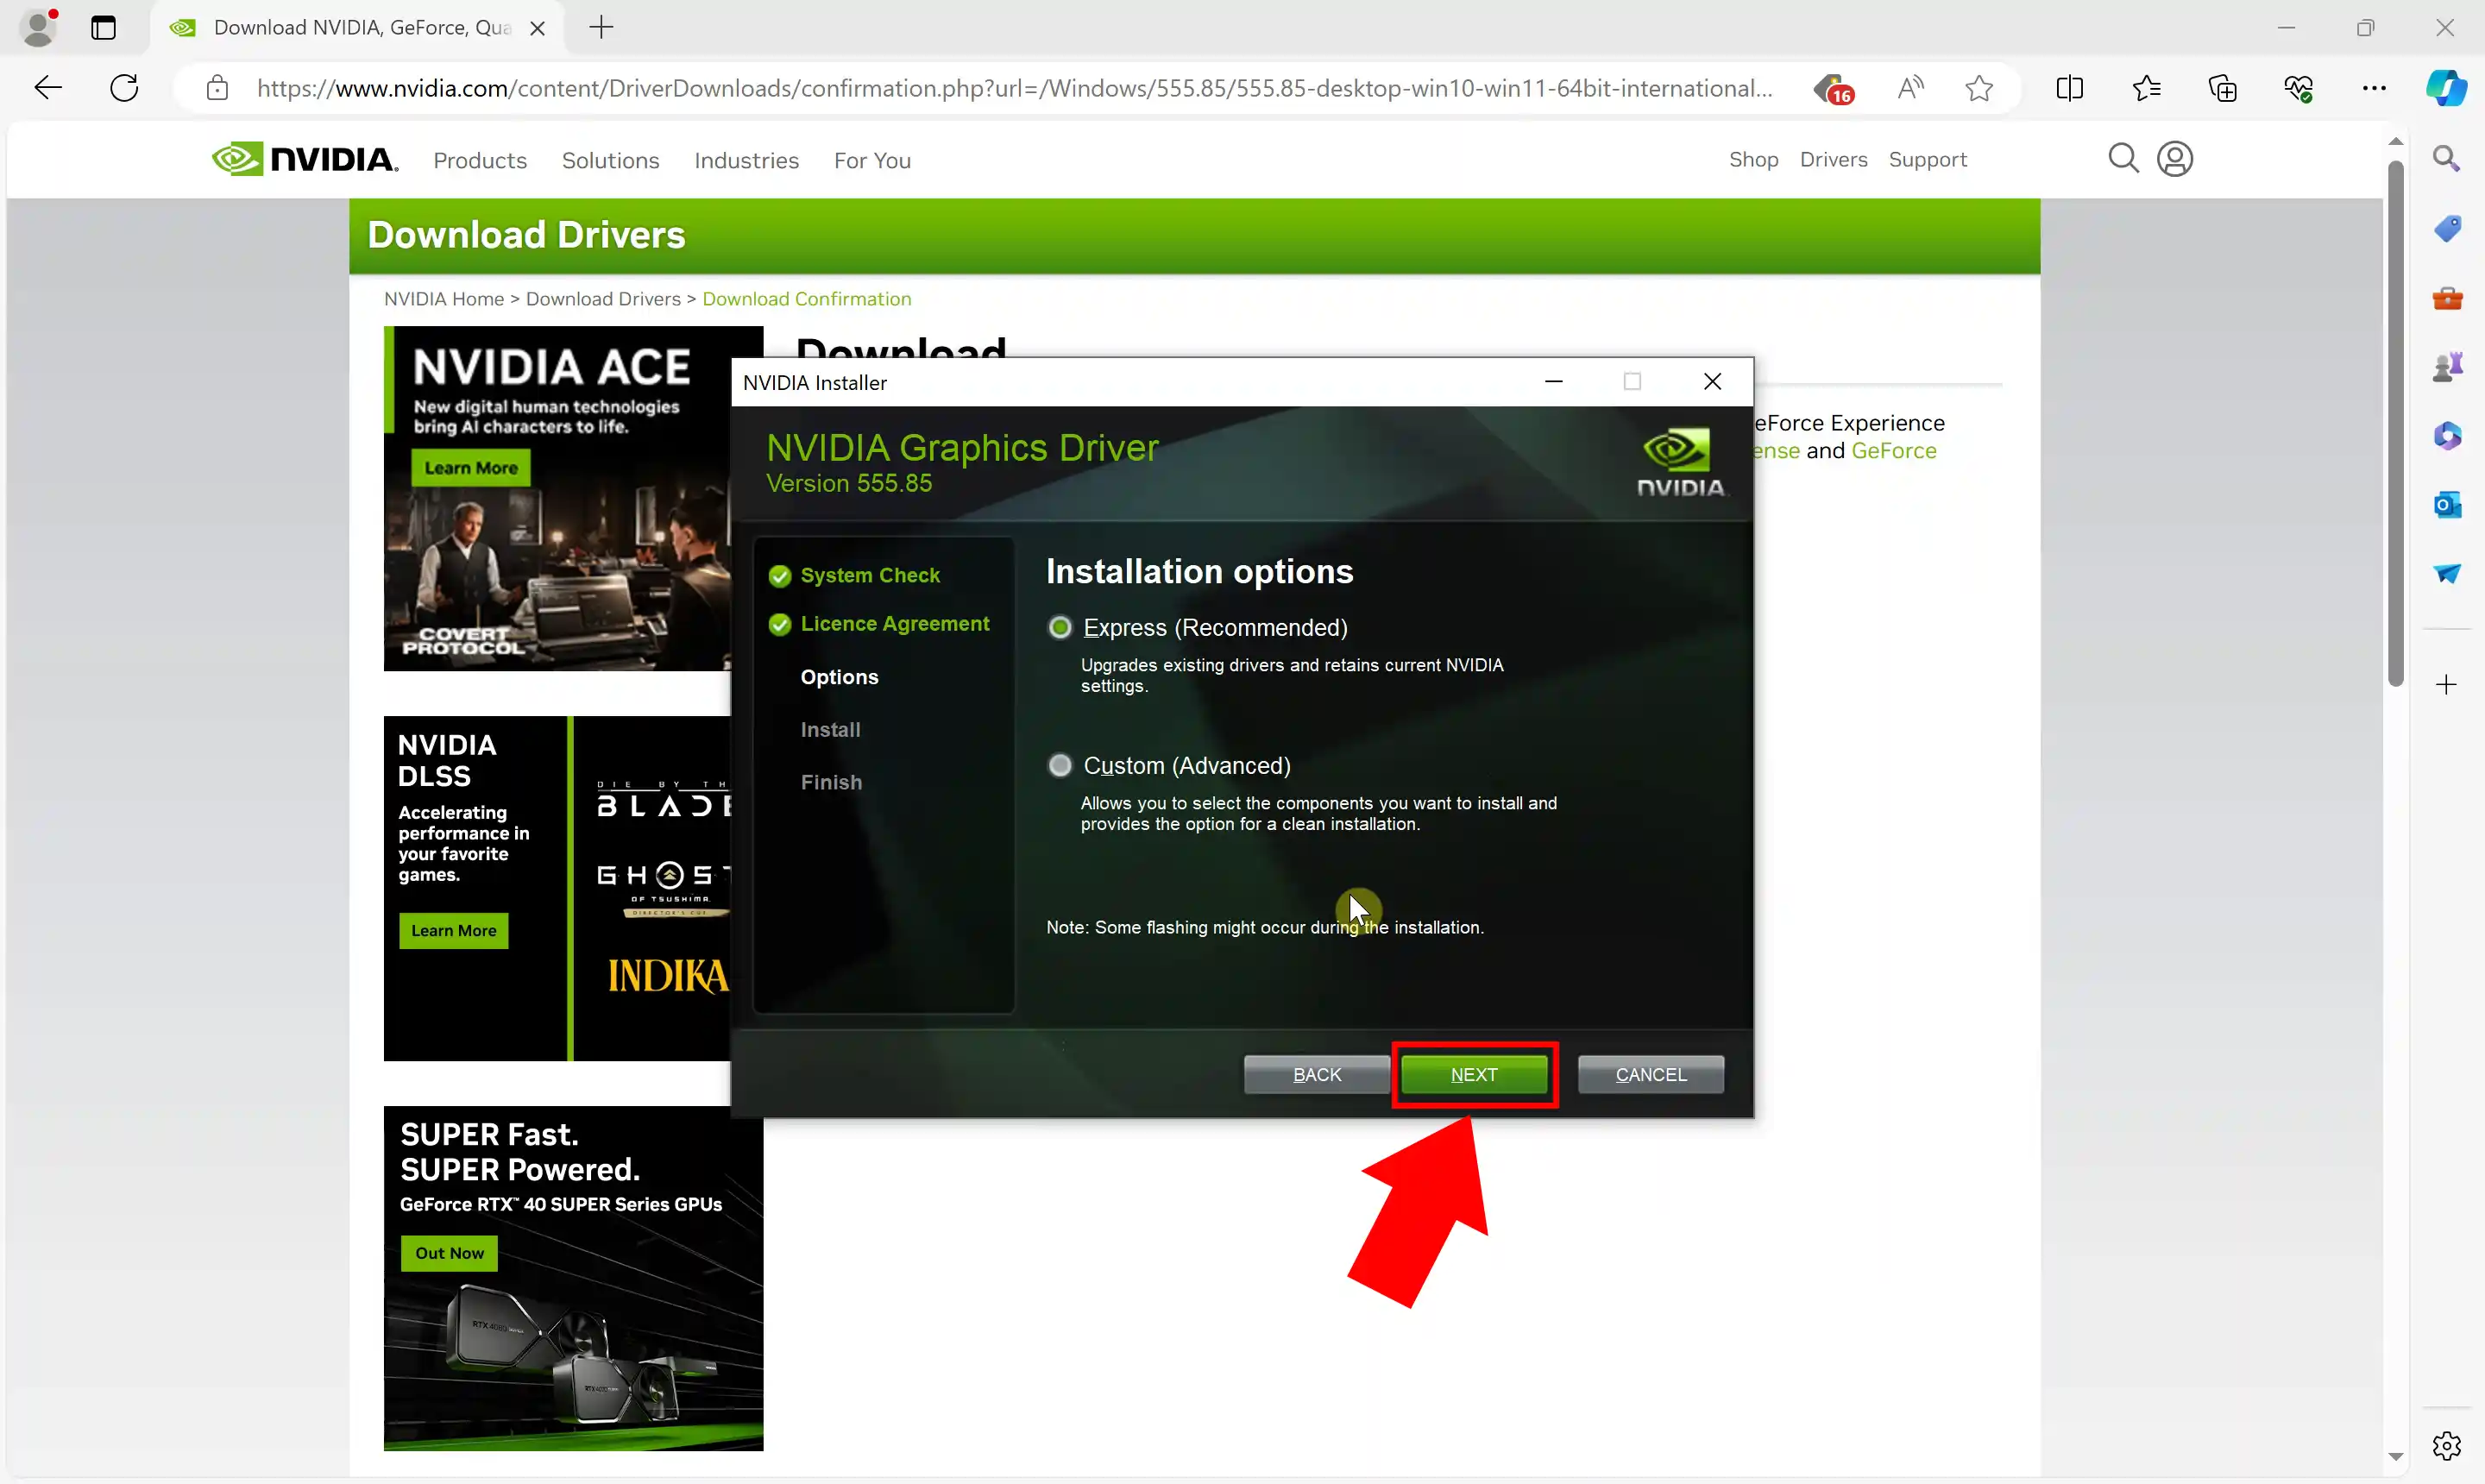Screen dimensions: 2485x1484
Task: Open Products menu on NVIDIA site
Action: pyautogui.click(x=479, y=160)
